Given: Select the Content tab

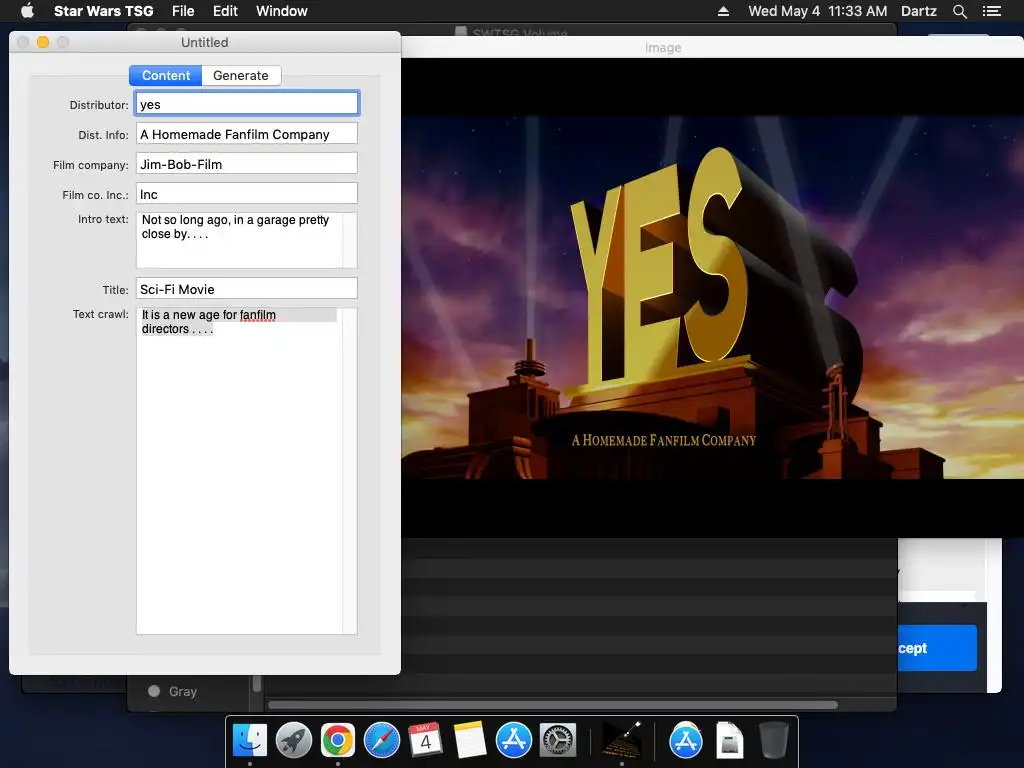Looking at the screenshot, I should click(166, 75).
